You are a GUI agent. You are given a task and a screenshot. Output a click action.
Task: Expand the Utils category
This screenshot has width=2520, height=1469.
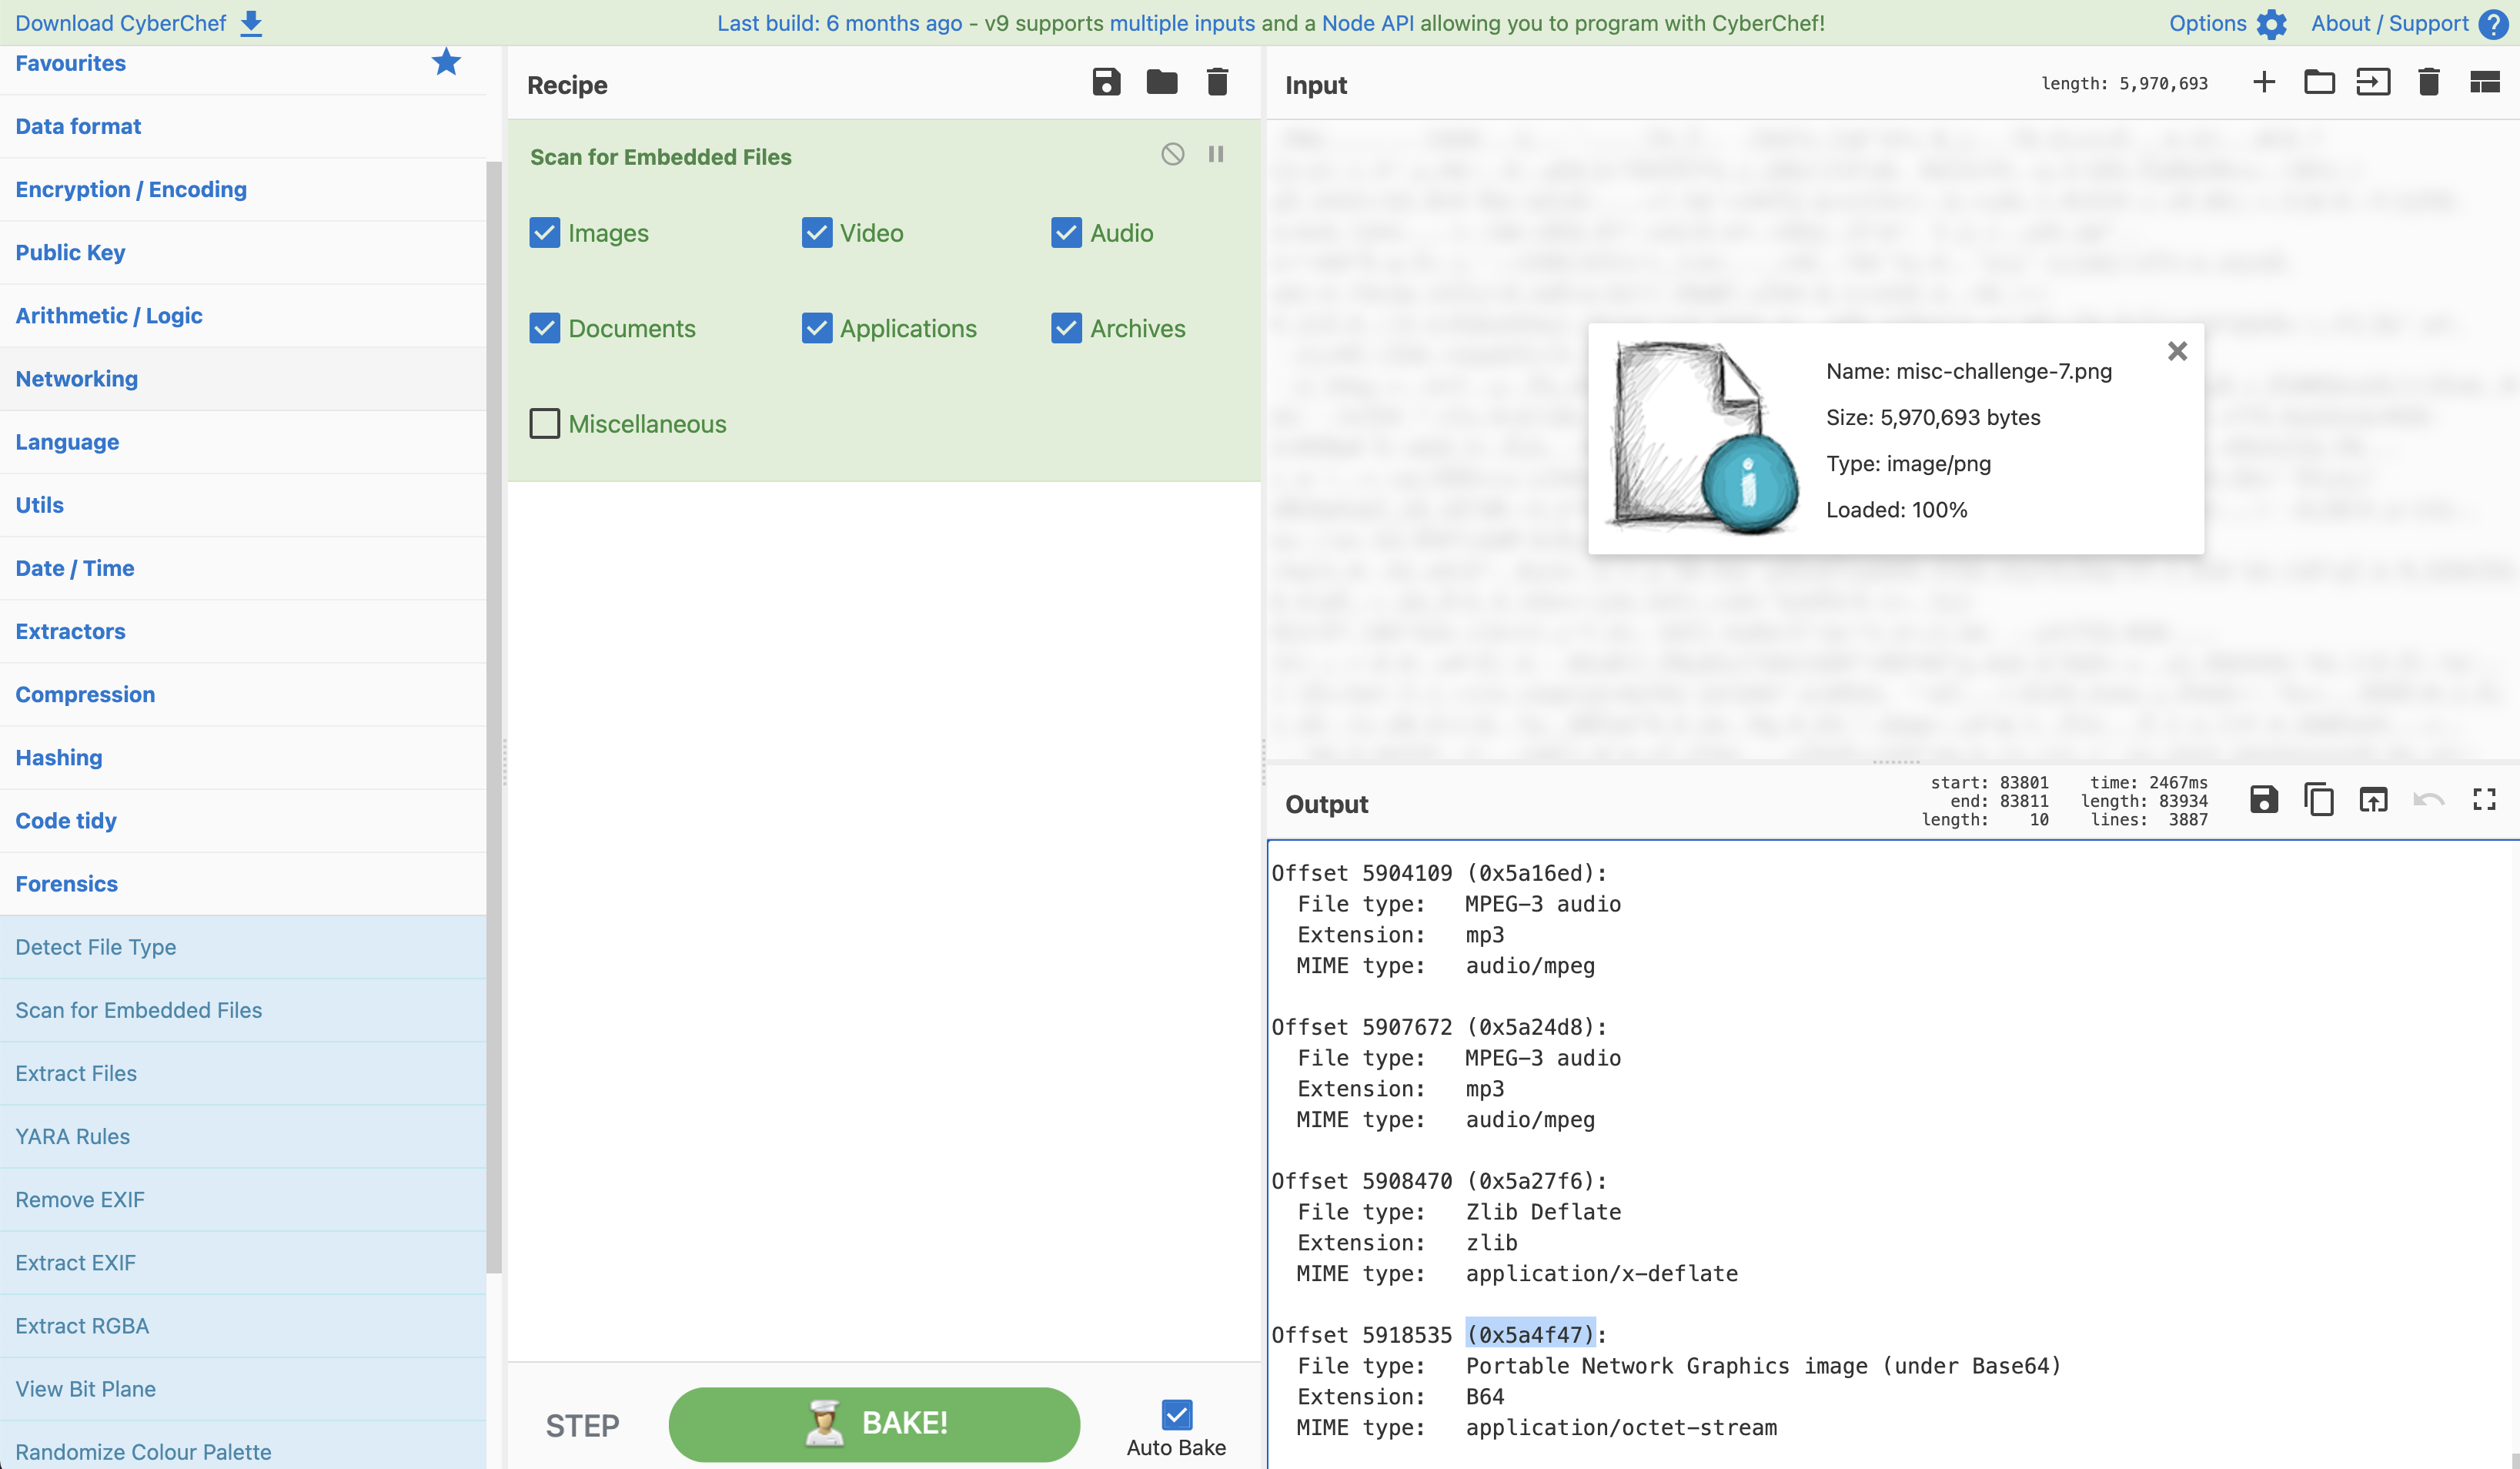[x=243, y=504]
